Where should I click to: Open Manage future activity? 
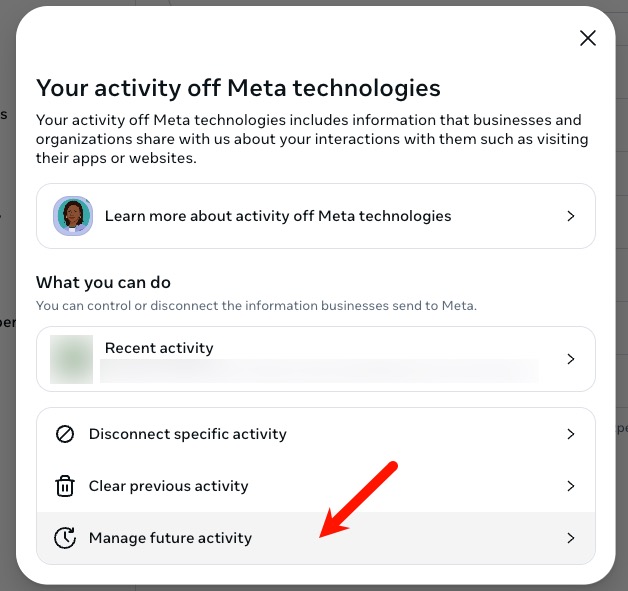[x=171, y=538]
